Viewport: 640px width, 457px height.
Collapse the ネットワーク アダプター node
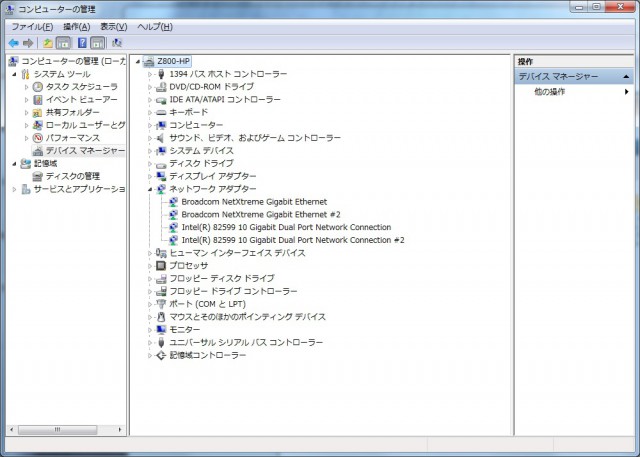pyautogui.click(x=150, y=189)
